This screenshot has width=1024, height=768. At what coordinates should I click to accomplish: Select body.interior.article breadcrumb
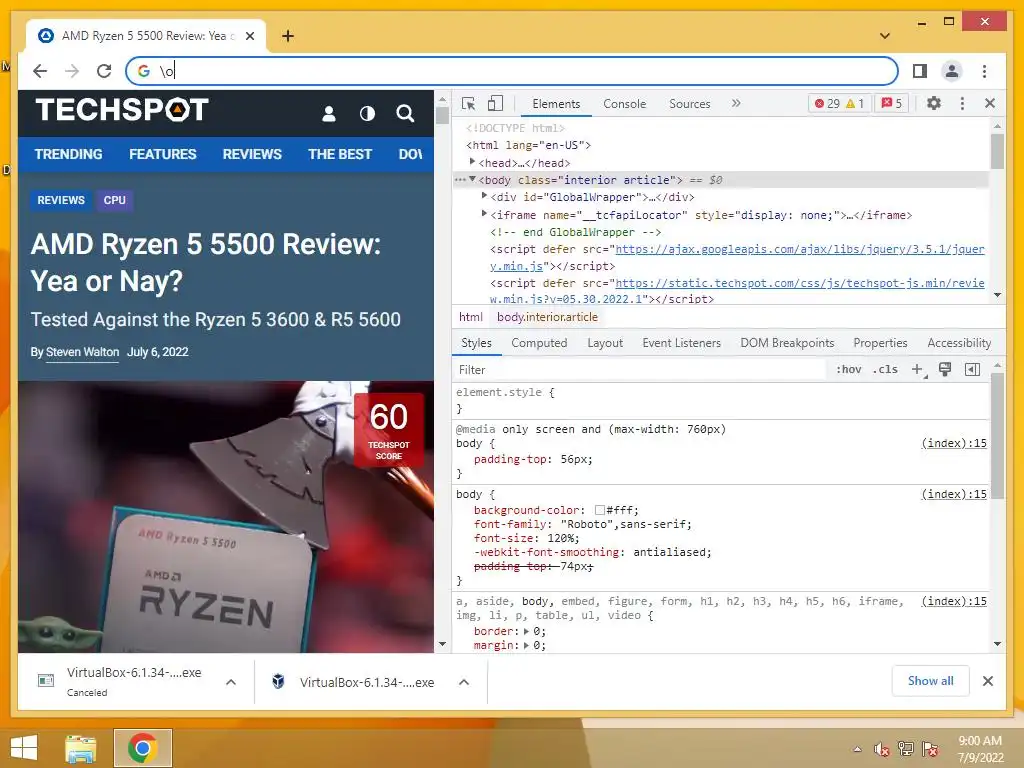(547, 317)
